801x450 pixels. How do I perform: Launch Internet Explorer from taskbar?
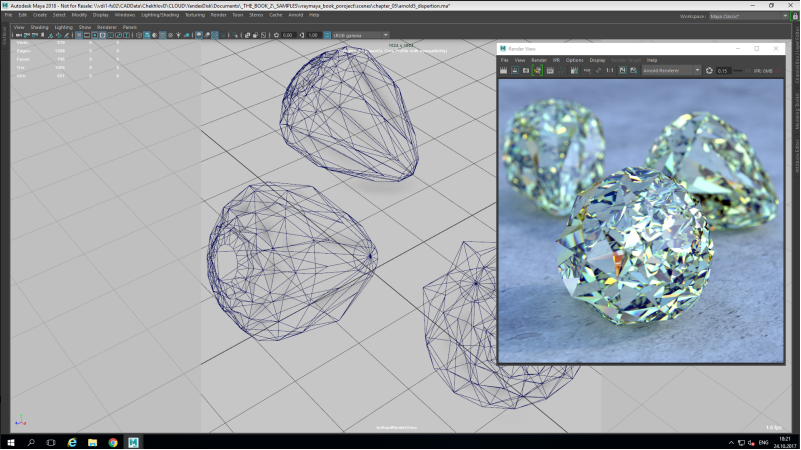72,442
